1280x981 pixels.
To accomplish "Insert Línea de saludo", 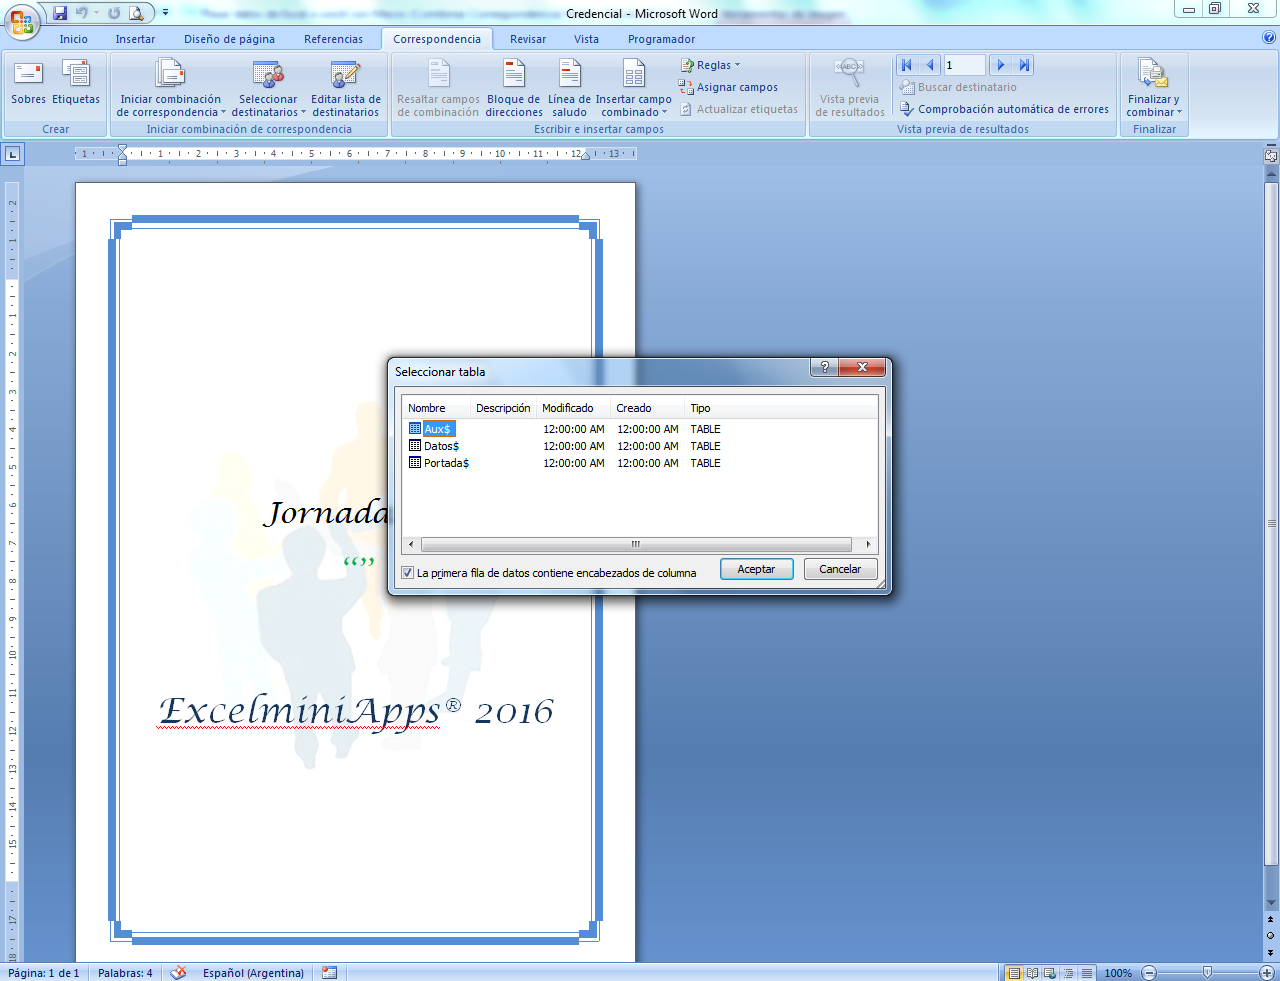I will [x=569, y=89].
